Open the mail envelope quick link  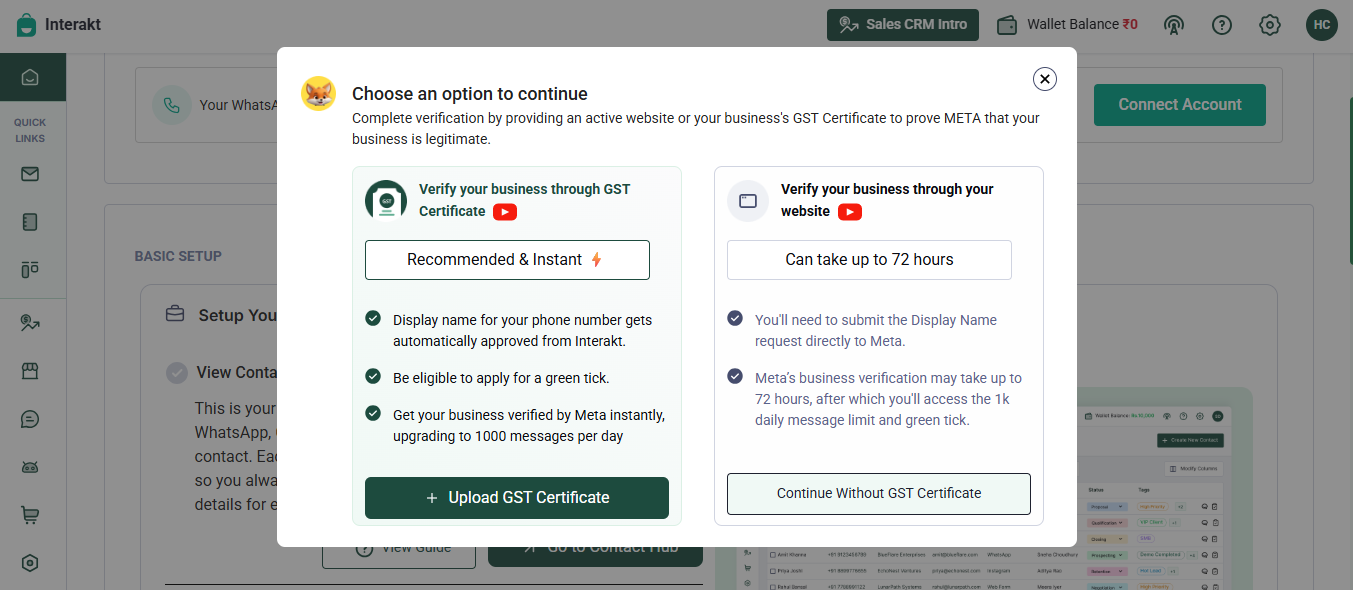30,174
